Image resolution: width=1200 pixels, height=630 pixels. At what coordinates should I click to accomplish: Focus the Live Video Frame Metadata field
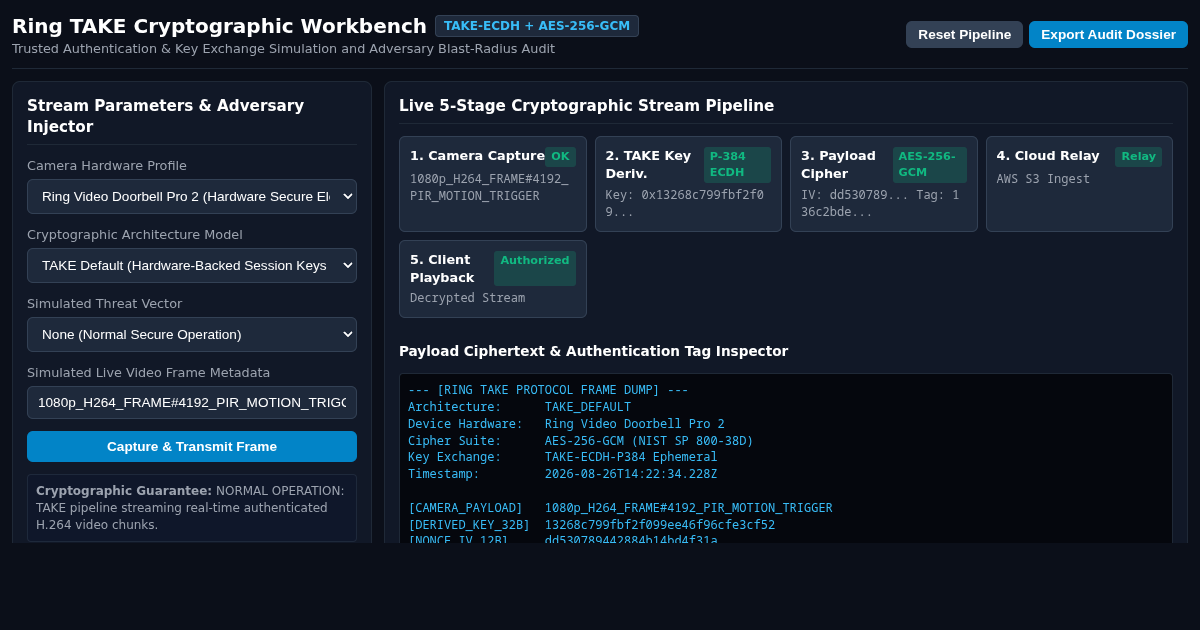click(x=192, y=402)
